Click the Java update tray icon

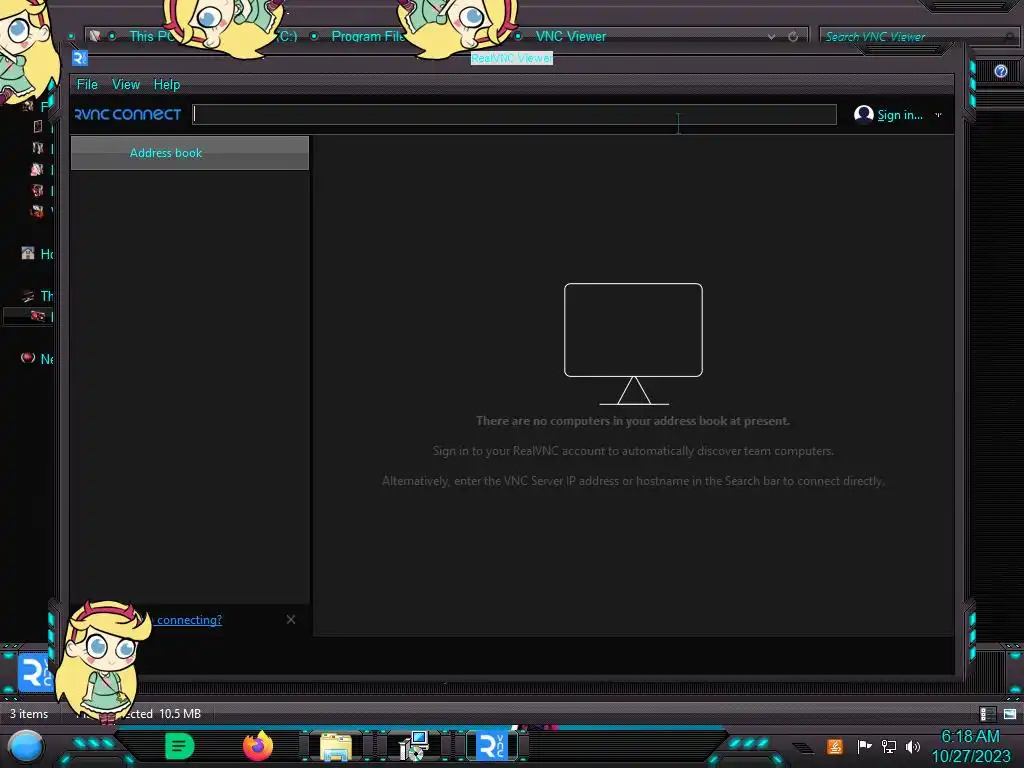pos(835,746)
